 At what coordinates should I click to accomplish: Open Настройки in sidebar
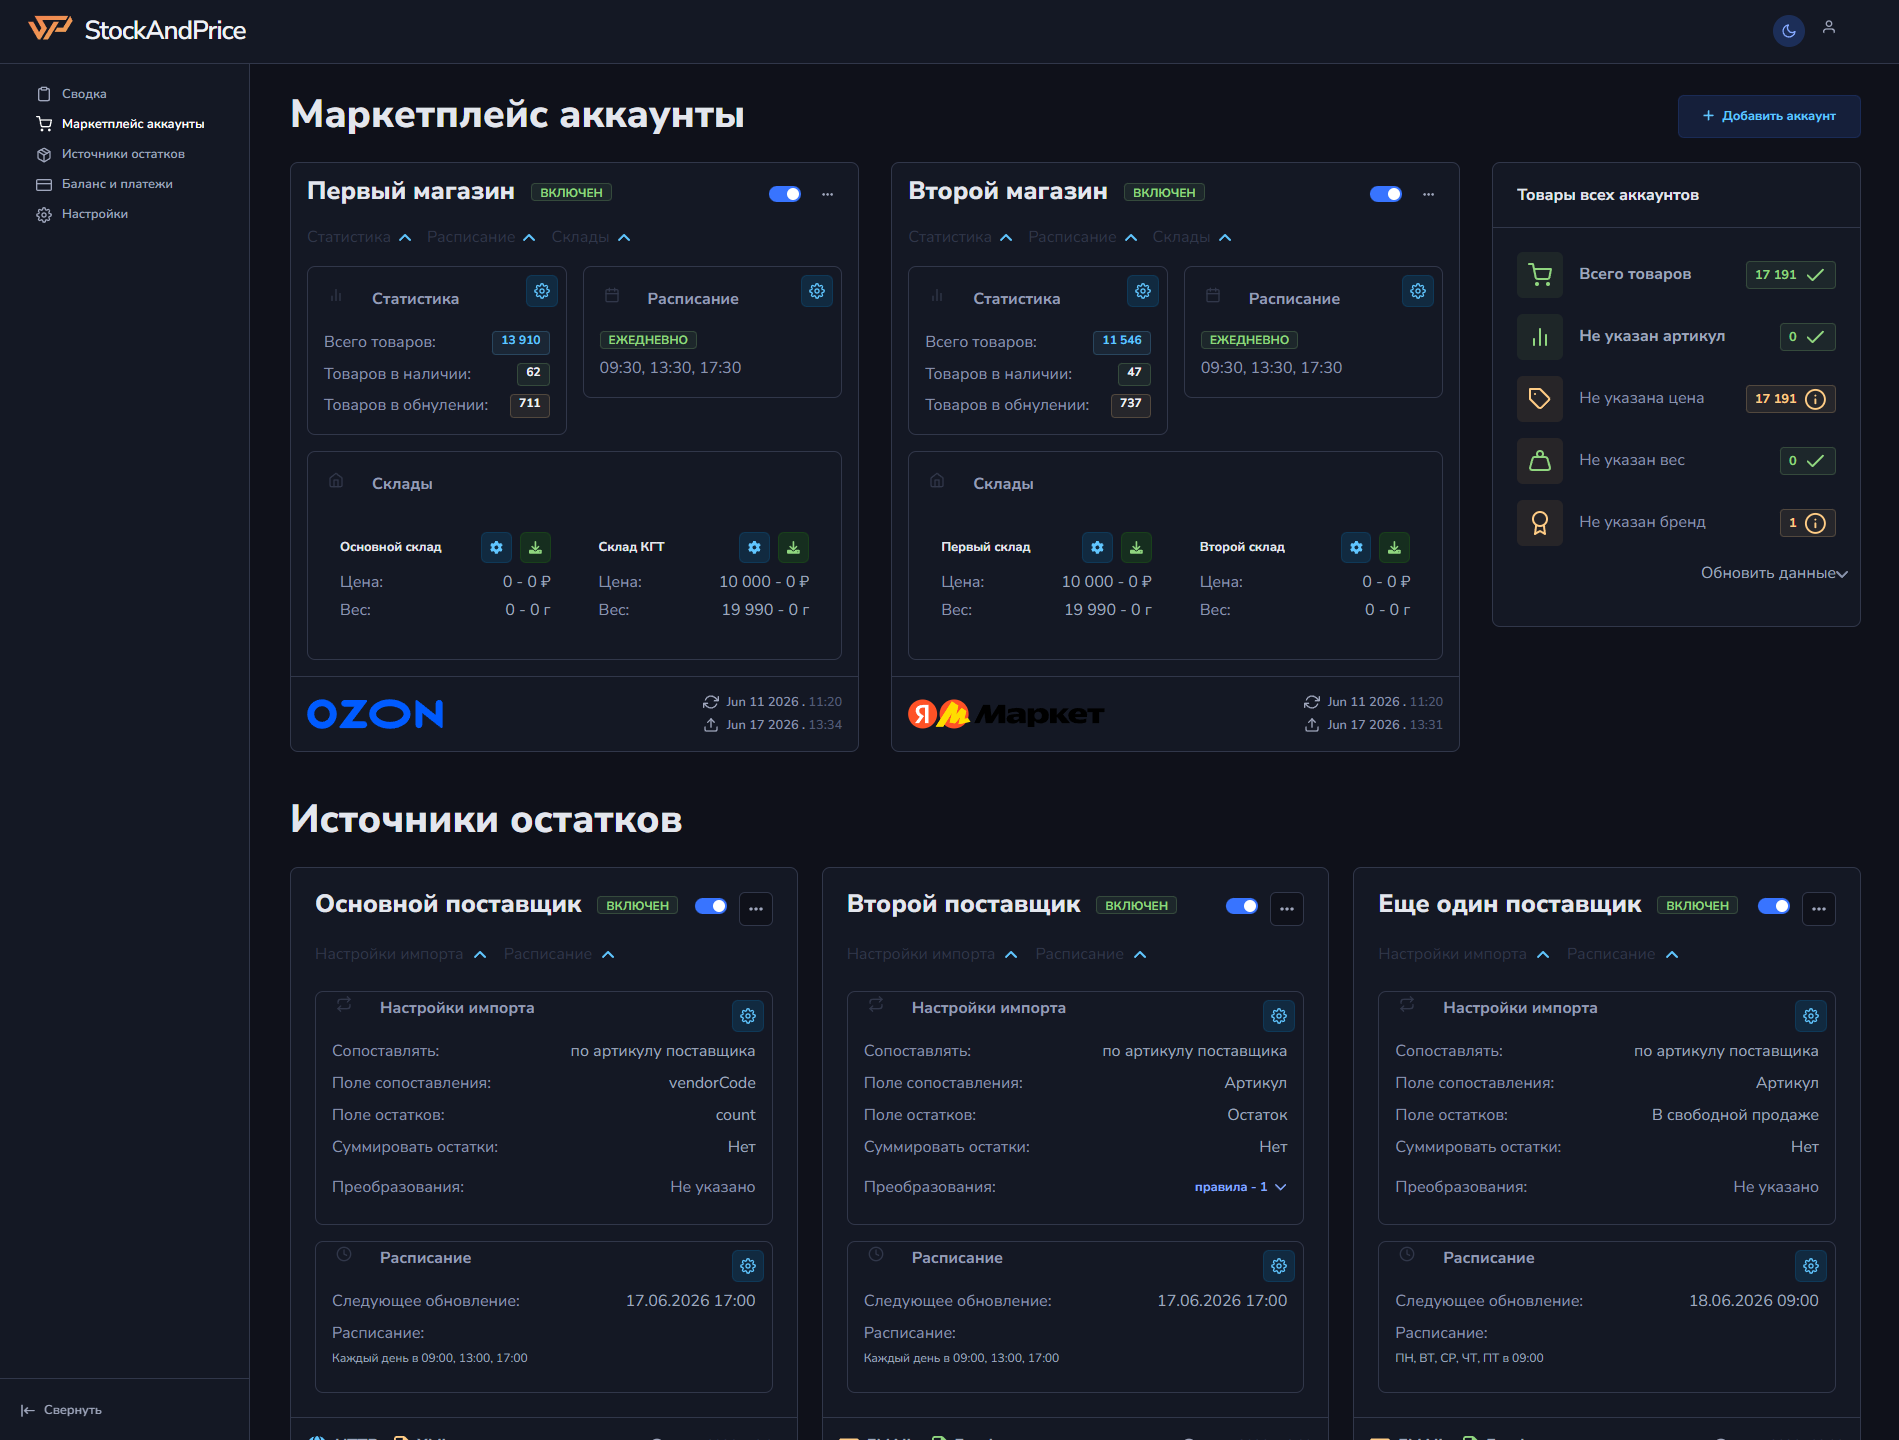[x=82, y=214]
